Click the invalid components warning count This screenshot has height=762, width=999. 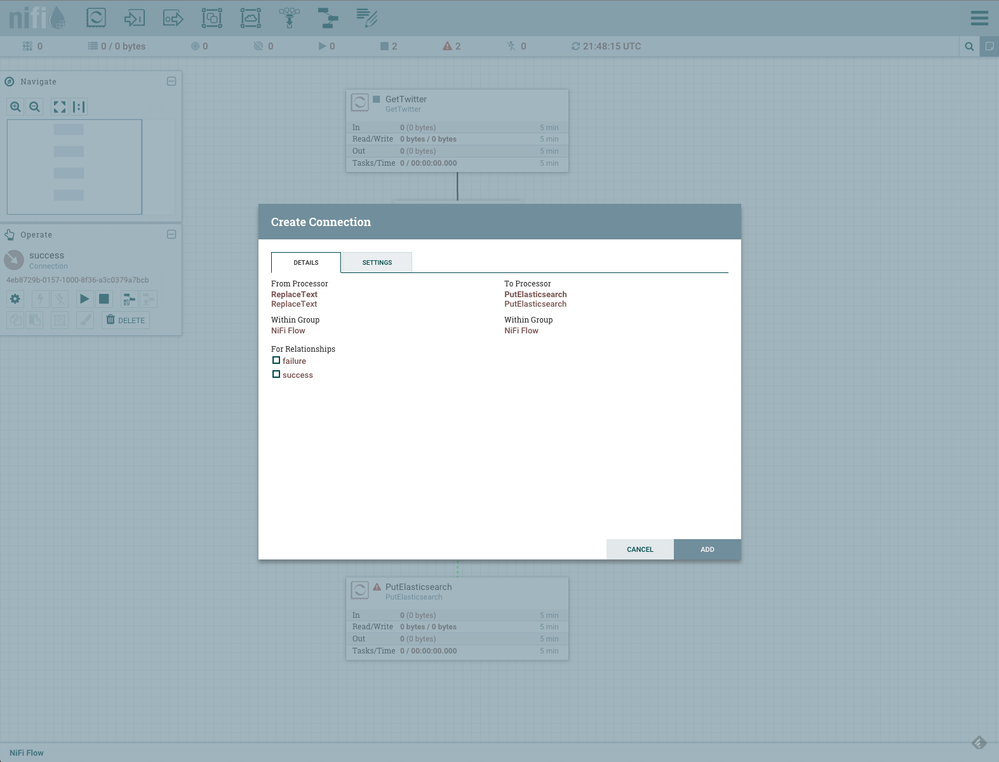pos(452,46)
